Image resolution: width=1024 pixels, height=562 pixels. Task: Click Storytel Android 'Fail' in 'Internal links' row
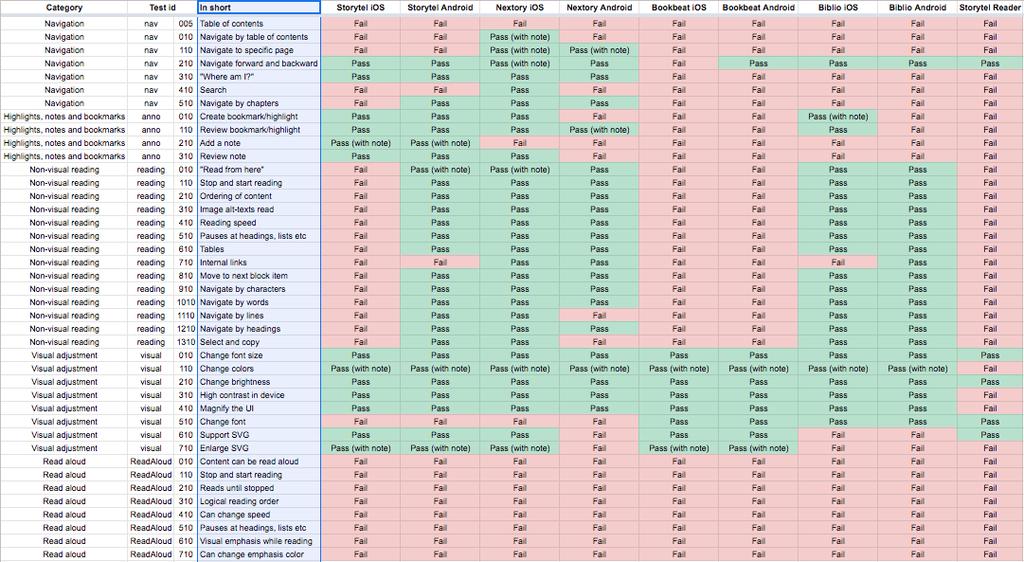pyautogui.click(x=440, y=262)
